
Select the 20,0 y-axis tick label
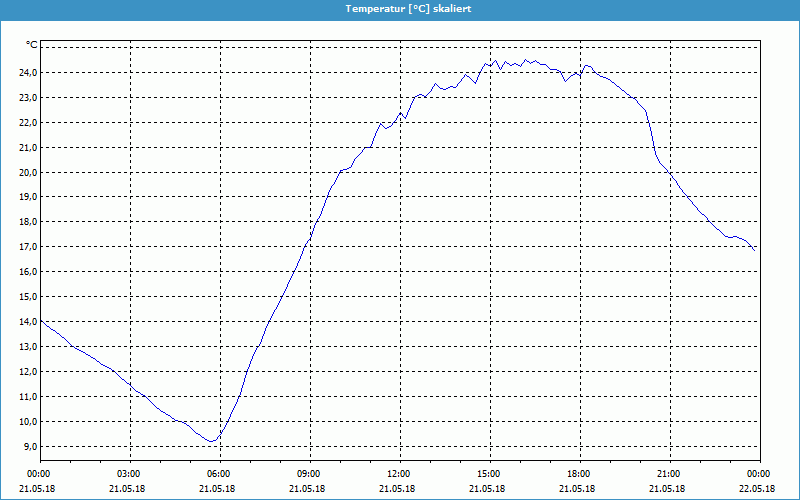(x=27, y=172)
